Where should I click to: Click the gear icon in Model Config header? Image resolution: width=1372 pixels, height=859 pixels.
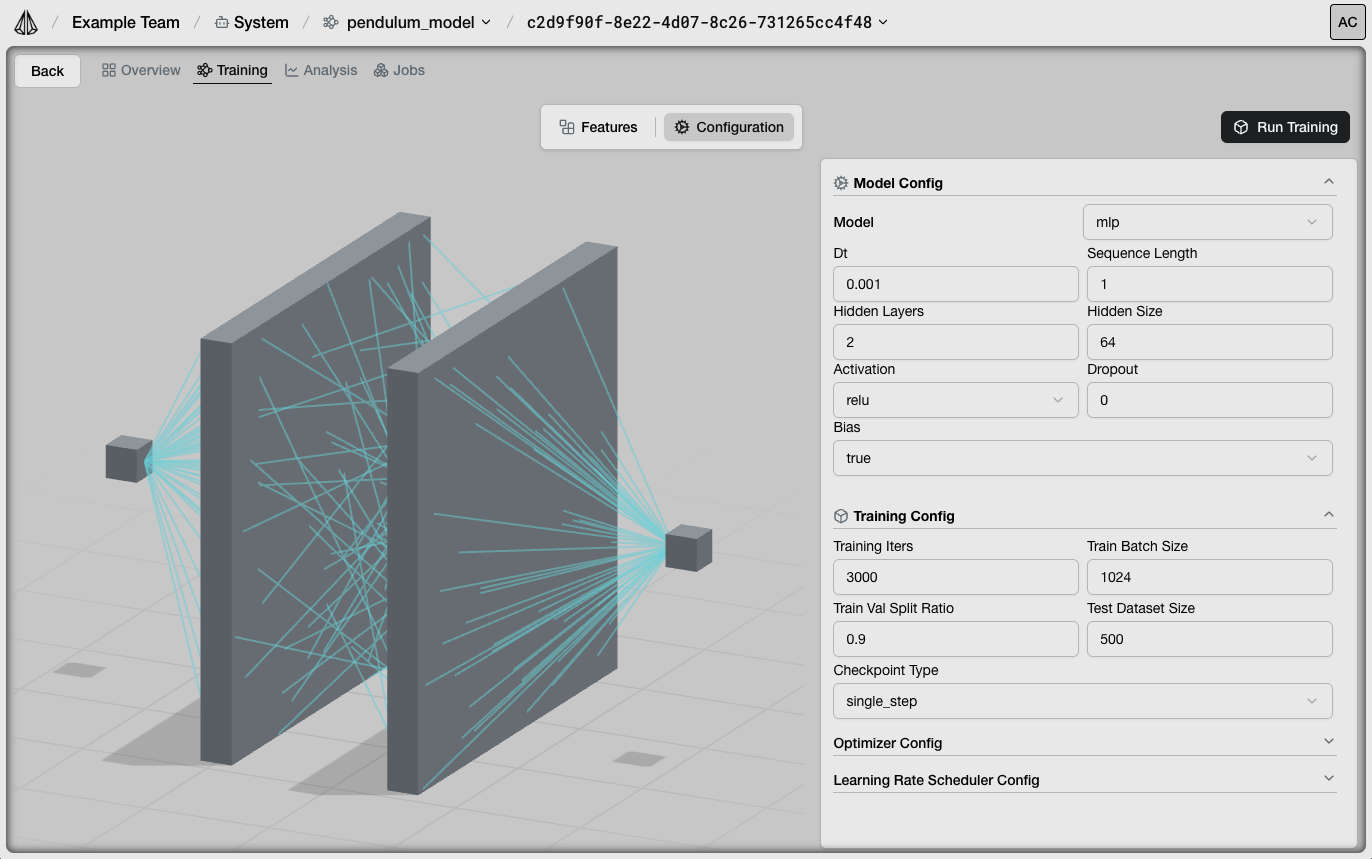840,183
